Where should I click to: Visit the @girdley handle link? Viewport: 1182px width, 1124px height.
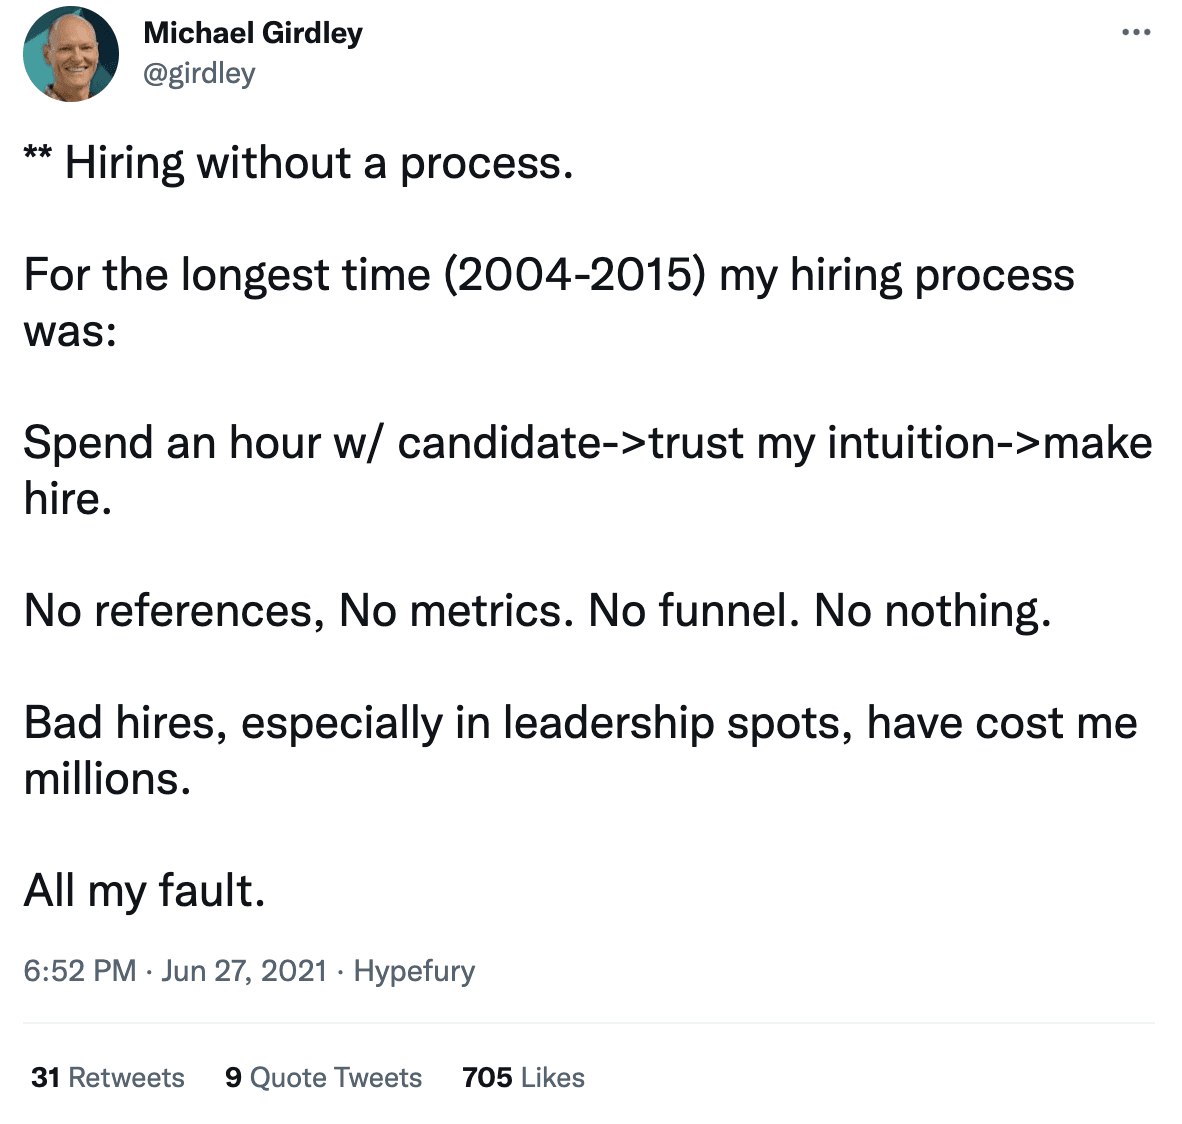tap(199, 74)
